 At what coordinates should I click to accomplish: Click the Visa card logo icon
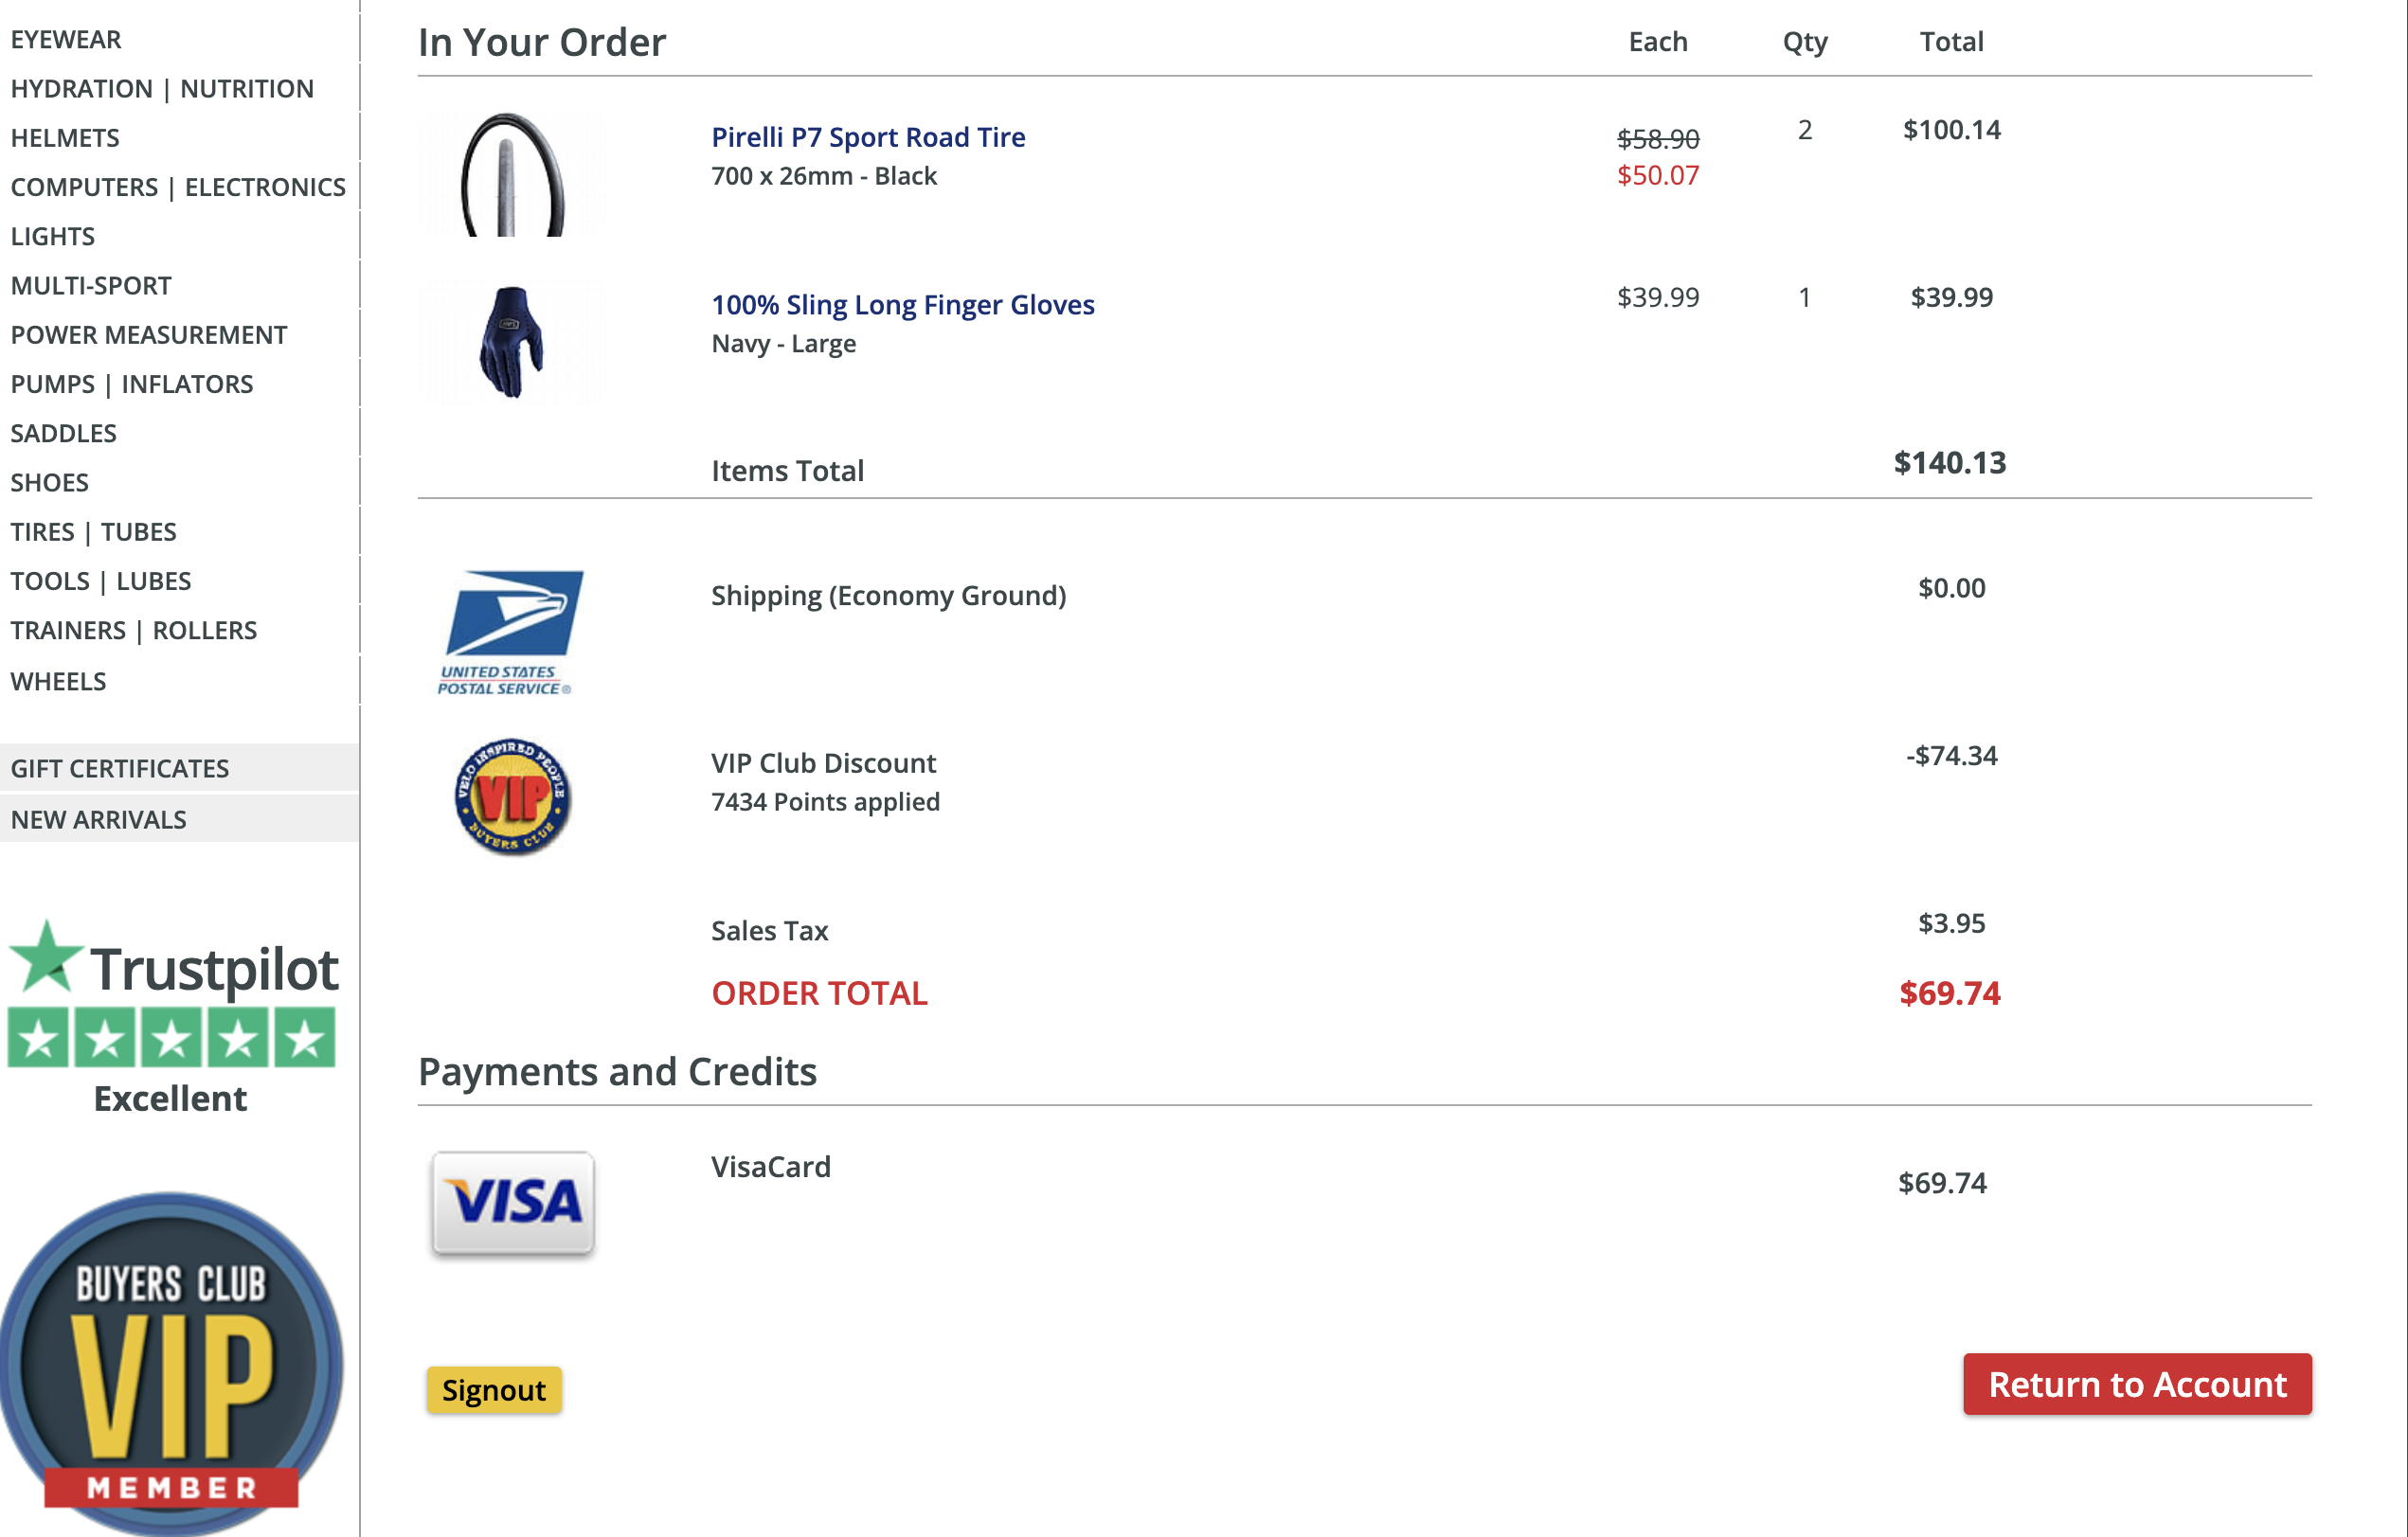coord(513,1202)
